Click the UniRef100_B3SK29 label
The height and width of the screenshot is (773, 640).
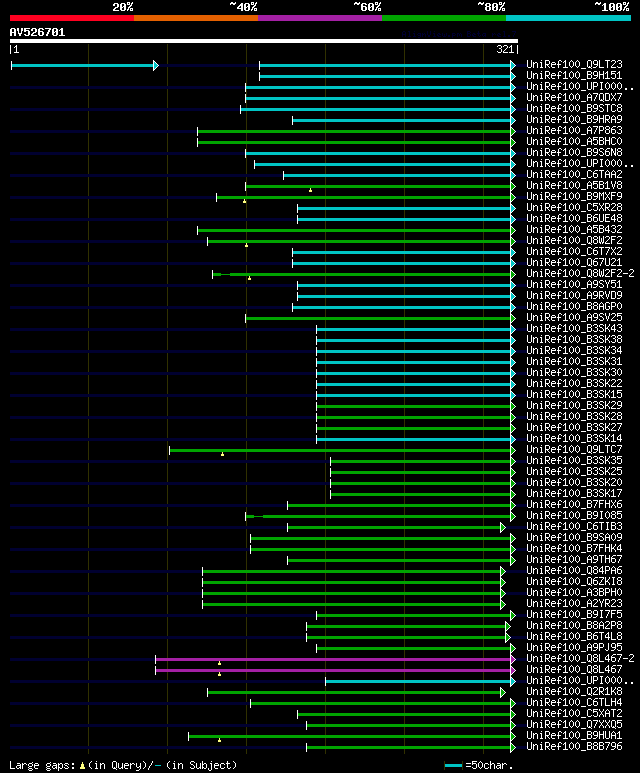click(574, 405)
